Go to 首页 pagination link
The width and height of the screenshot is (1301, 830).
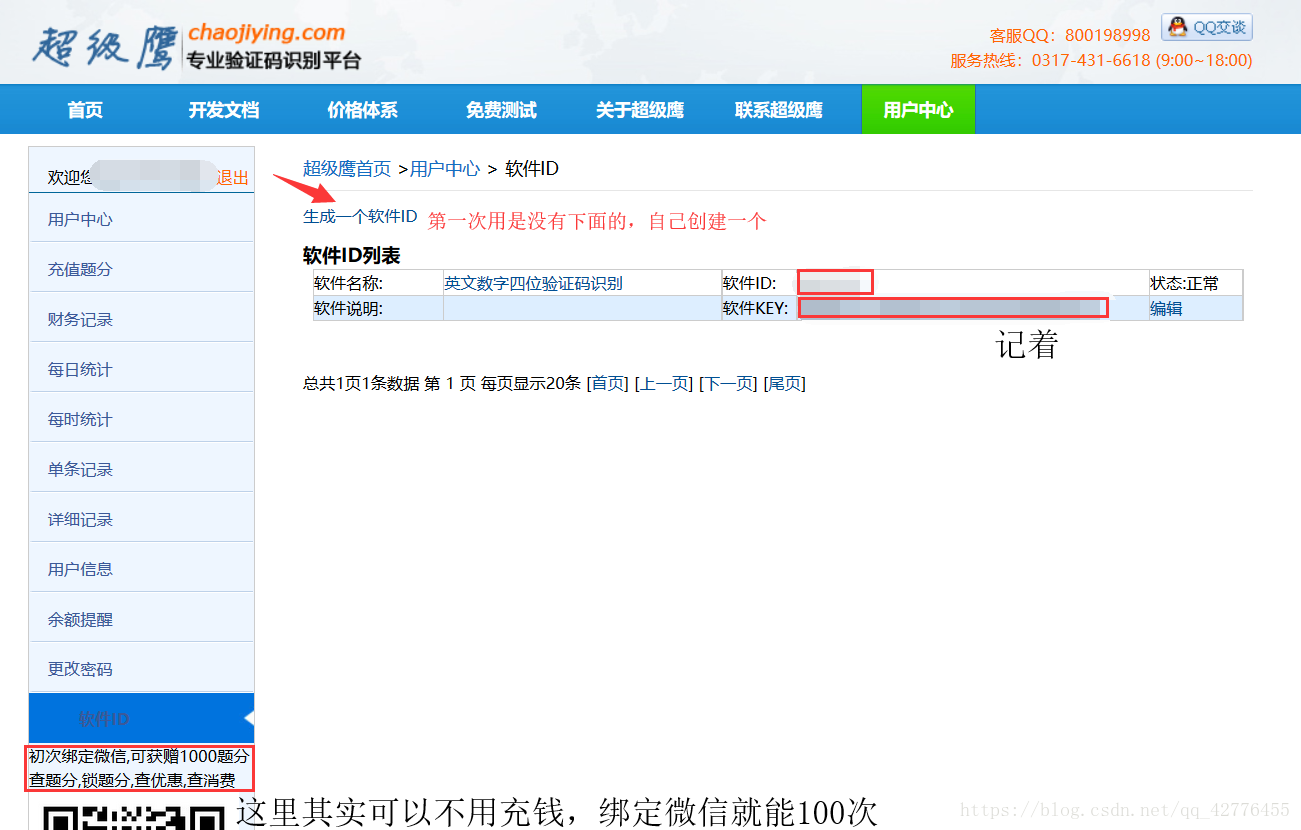tap(607, 383)
